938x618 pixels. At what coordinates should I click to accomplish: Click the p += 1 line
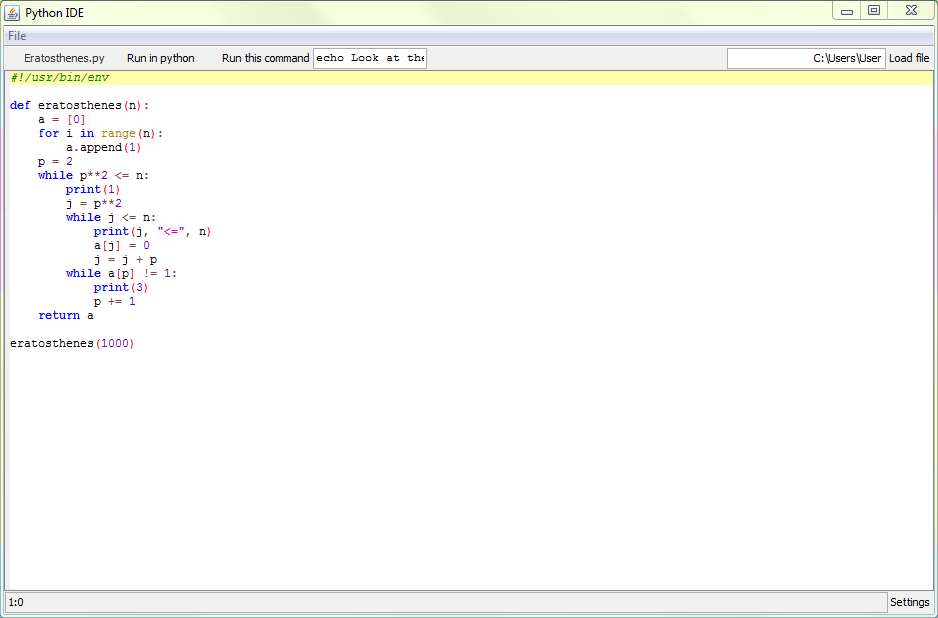tap(114, 301)
